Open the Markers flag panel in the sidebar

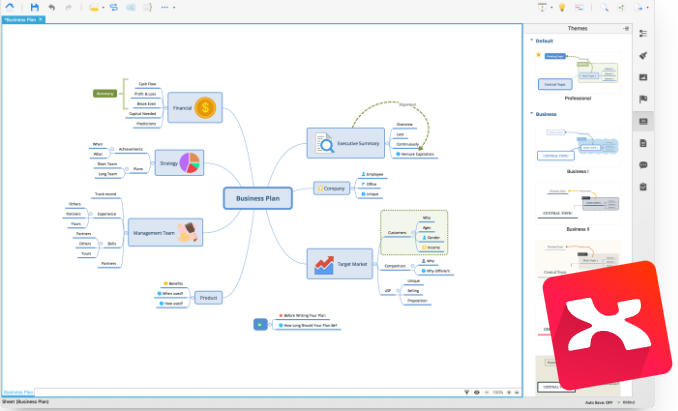pos(643,100)
